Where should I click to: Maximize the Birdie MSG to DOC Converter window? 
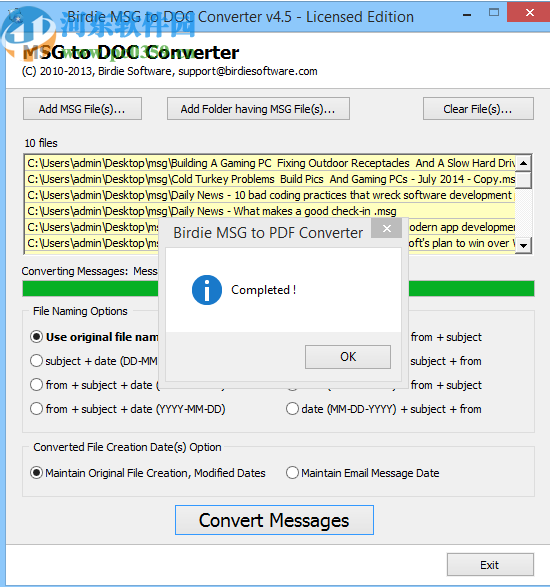pyautogui.click(x=494, y=13)
